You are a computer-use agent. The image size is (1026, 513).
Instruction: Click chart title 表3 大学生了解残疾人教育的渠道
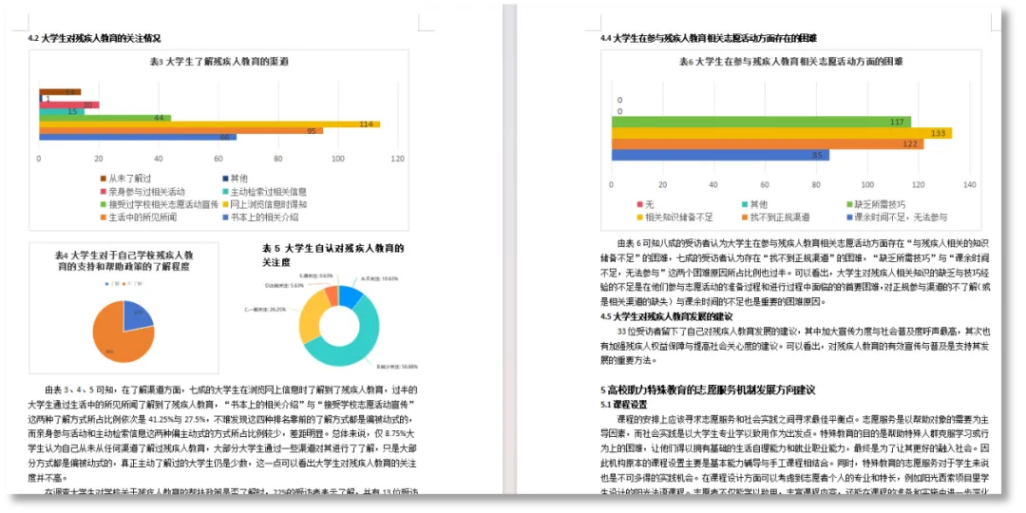pos(218,62)
